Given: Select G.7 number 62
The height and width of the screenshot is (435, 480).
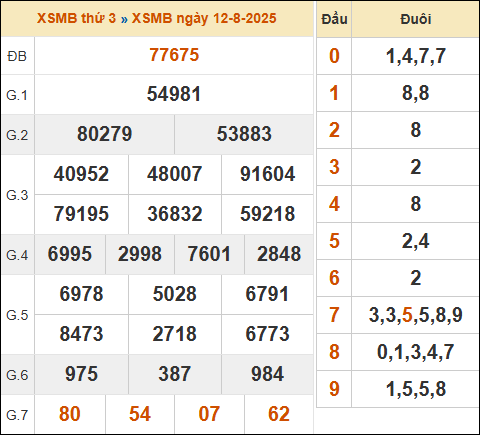Looking at the screenshot, I should coord(279,414).
